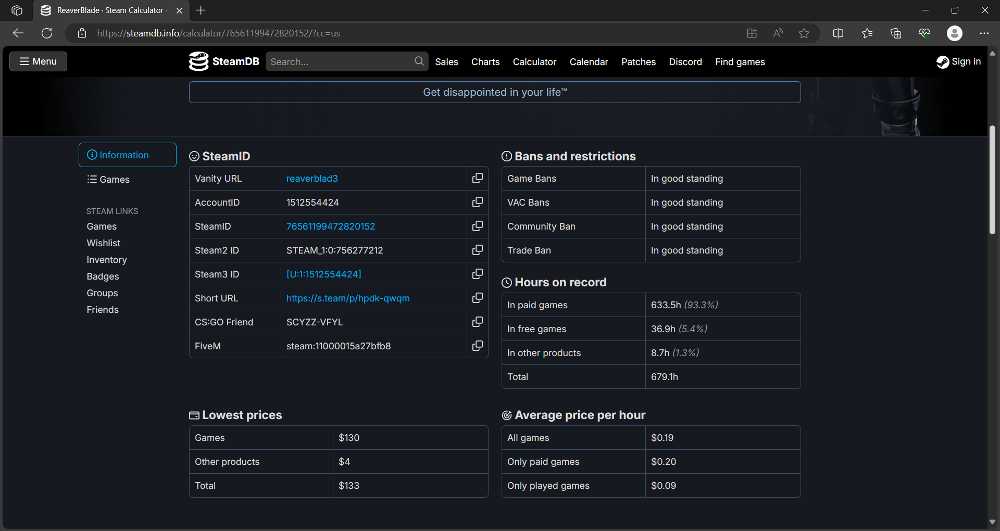Copy the Short URL link
The width and height of the screenshot is (1000, 531).
(477, 298)
